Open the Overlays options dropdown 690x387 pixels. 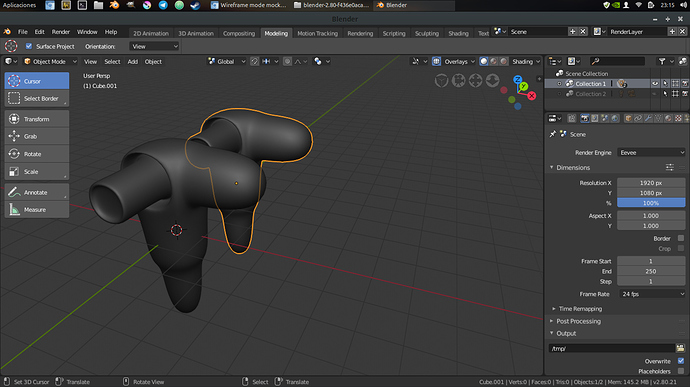459,62
